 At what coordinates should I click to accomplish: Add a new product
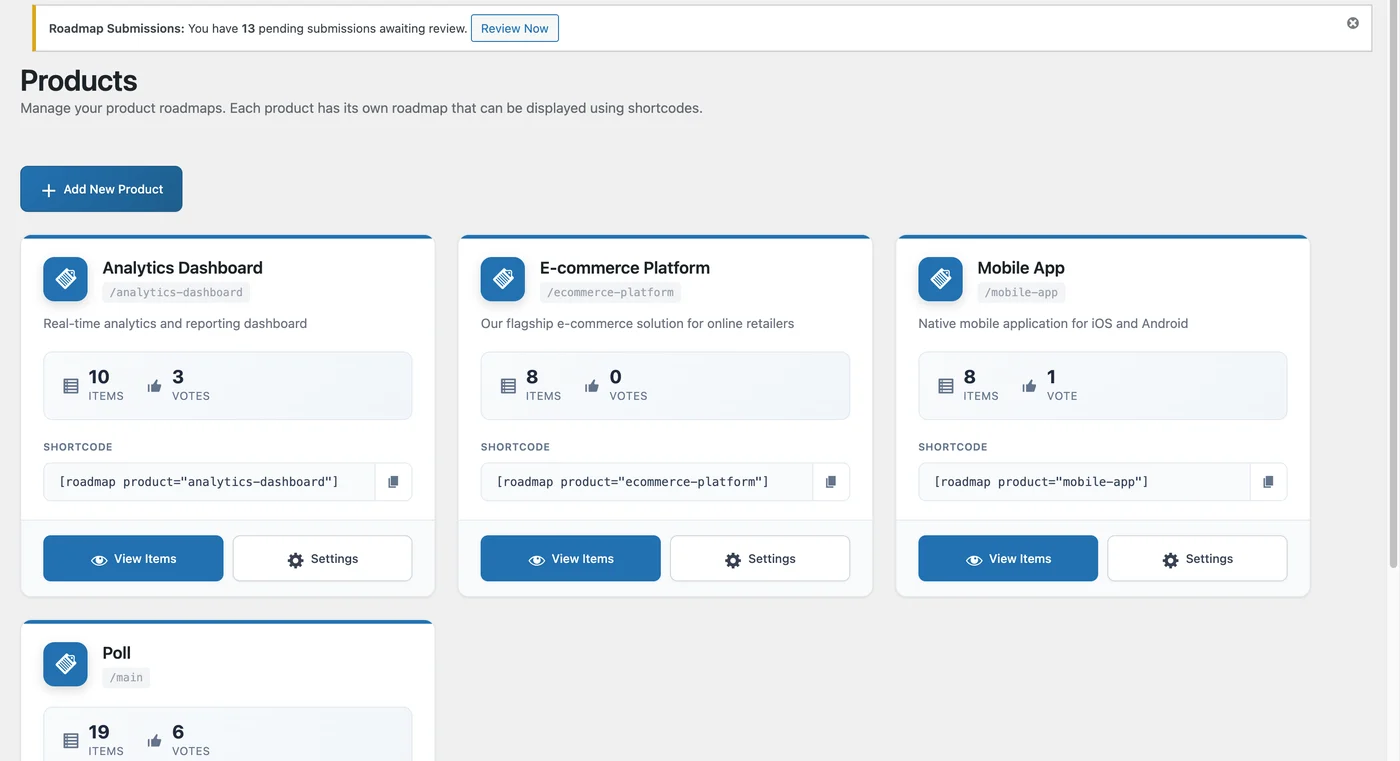click(101, 189)
